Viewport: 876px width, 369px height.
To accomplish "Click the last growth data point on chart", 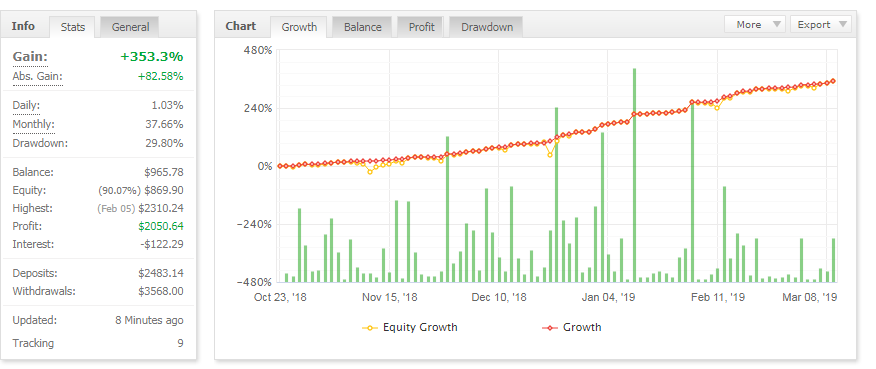I will 833,81.
